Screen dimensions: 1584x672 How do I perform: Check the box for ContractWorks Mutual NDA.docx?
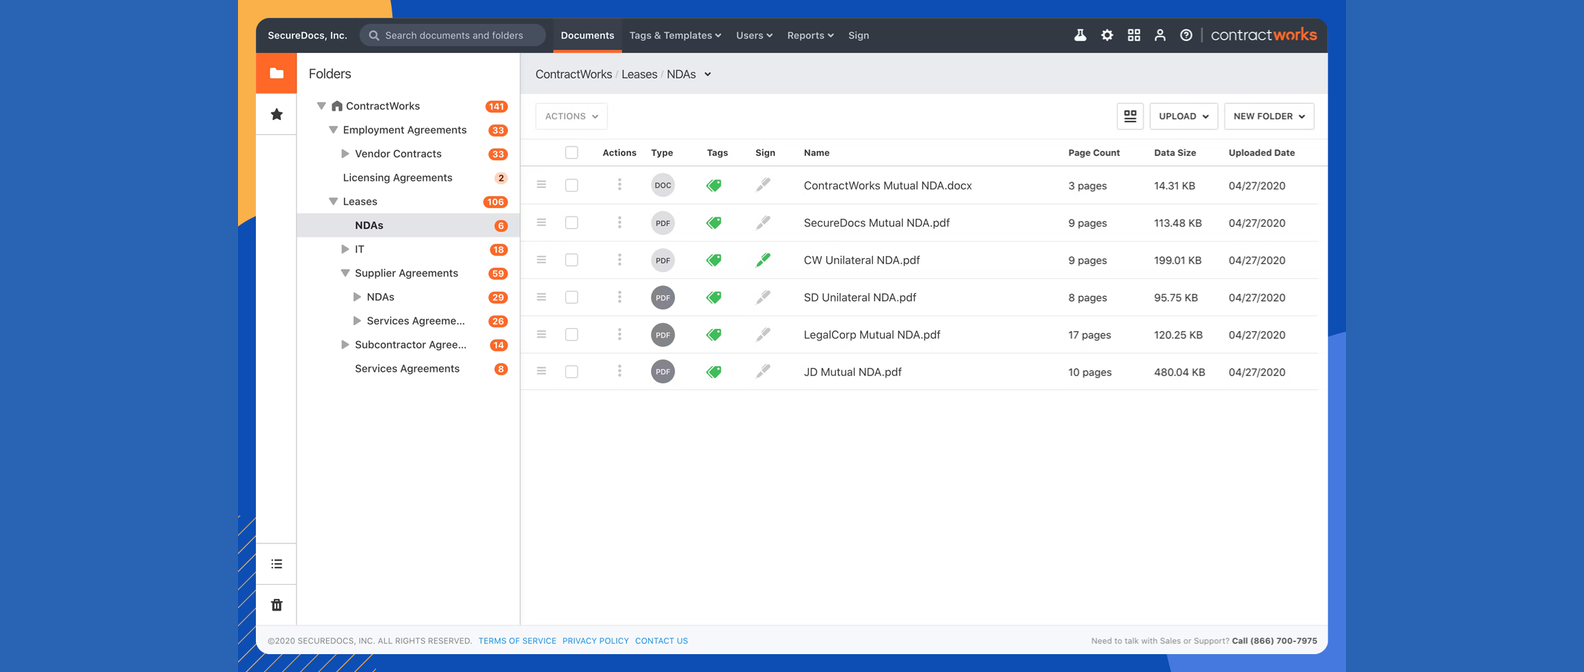click(x=572, y=185)
